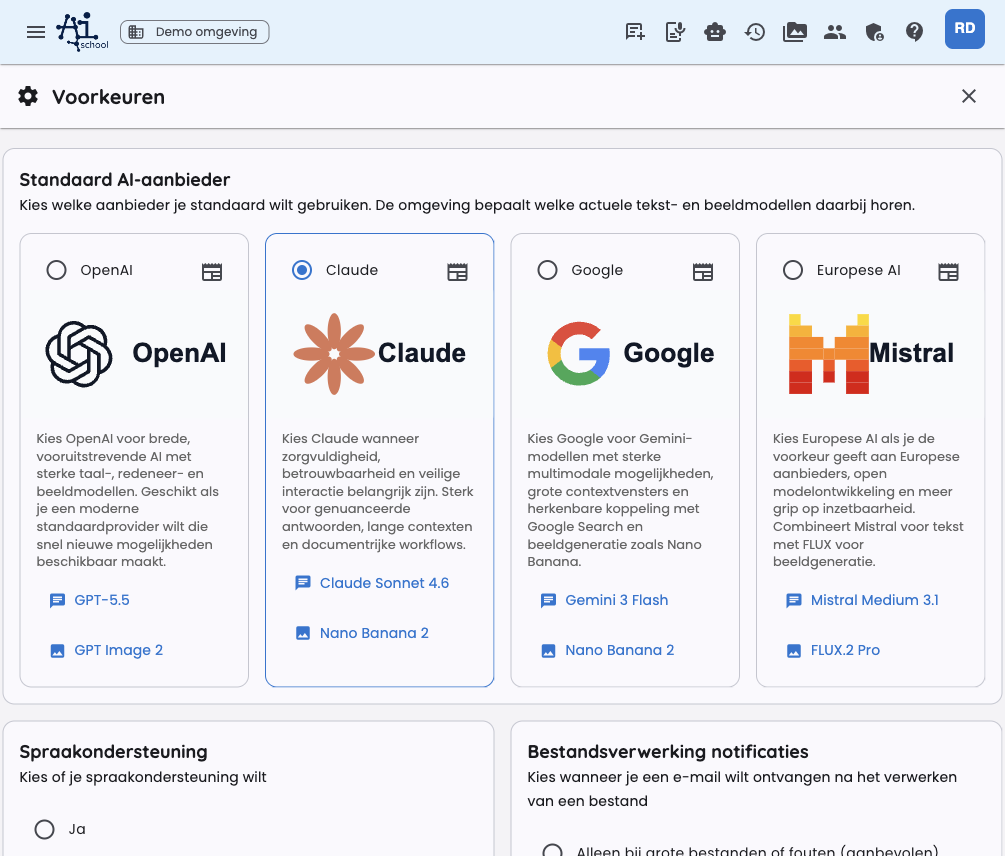
Task: Open the Demo omgeving environment selector
Action: coord(194,32)
